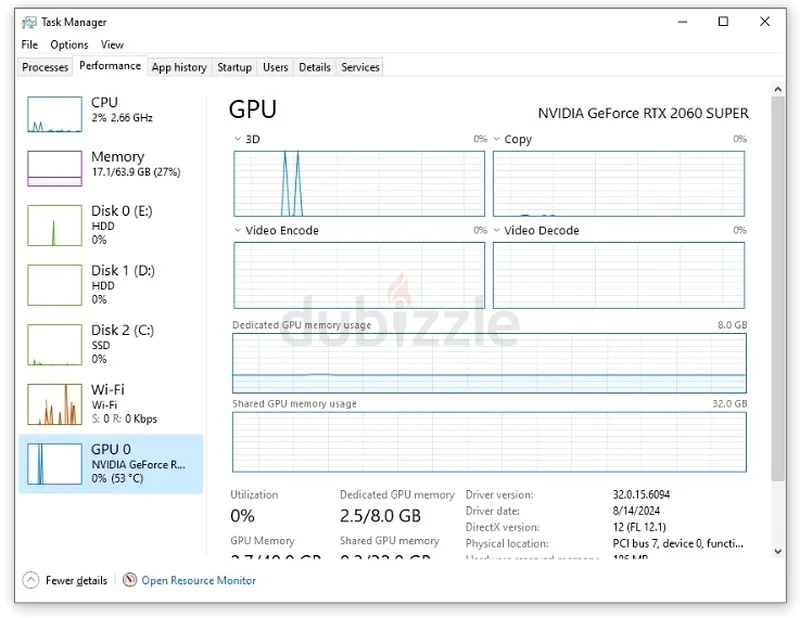The width and height of the screenshot is (800, 618).
Task: Open the View menu
Action: coord(112,44)
